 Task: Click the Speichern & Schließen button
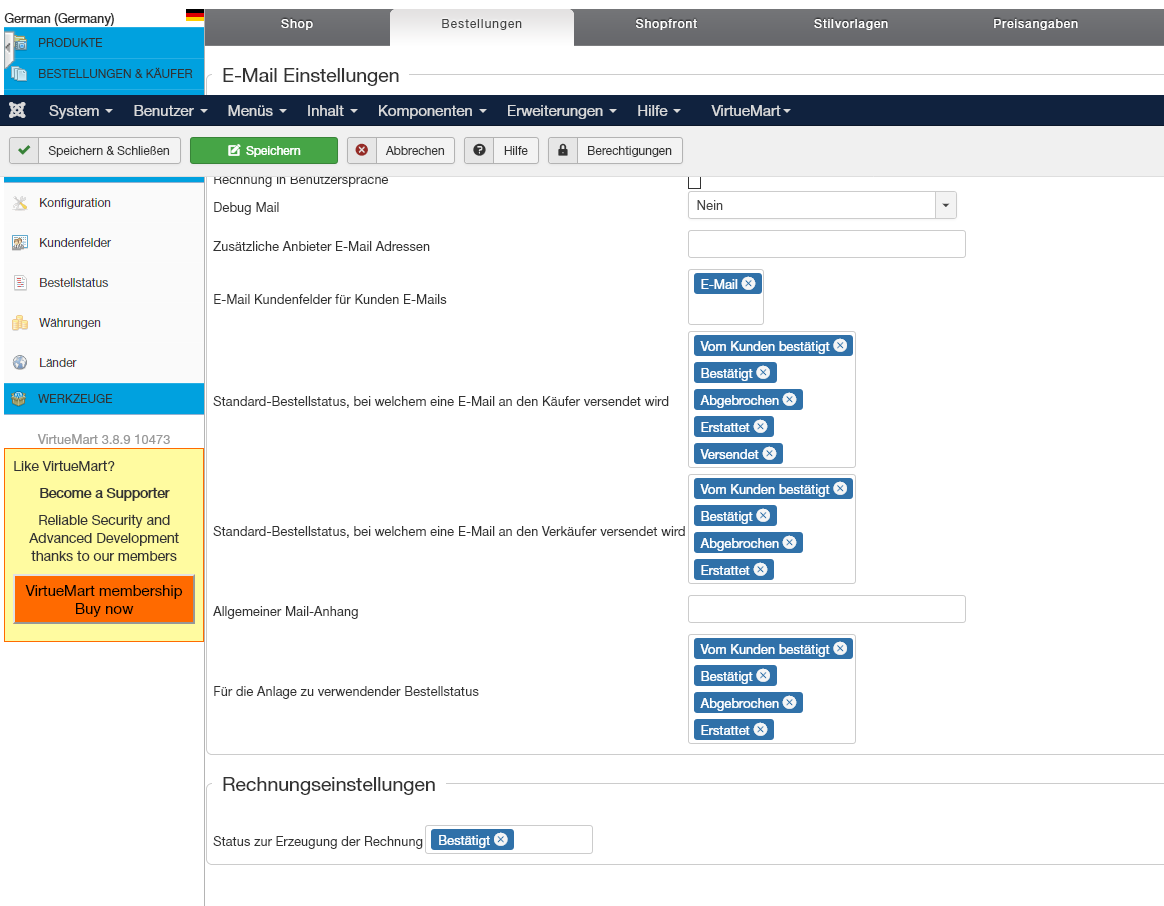pyautogui.click(x=96, y=151)
